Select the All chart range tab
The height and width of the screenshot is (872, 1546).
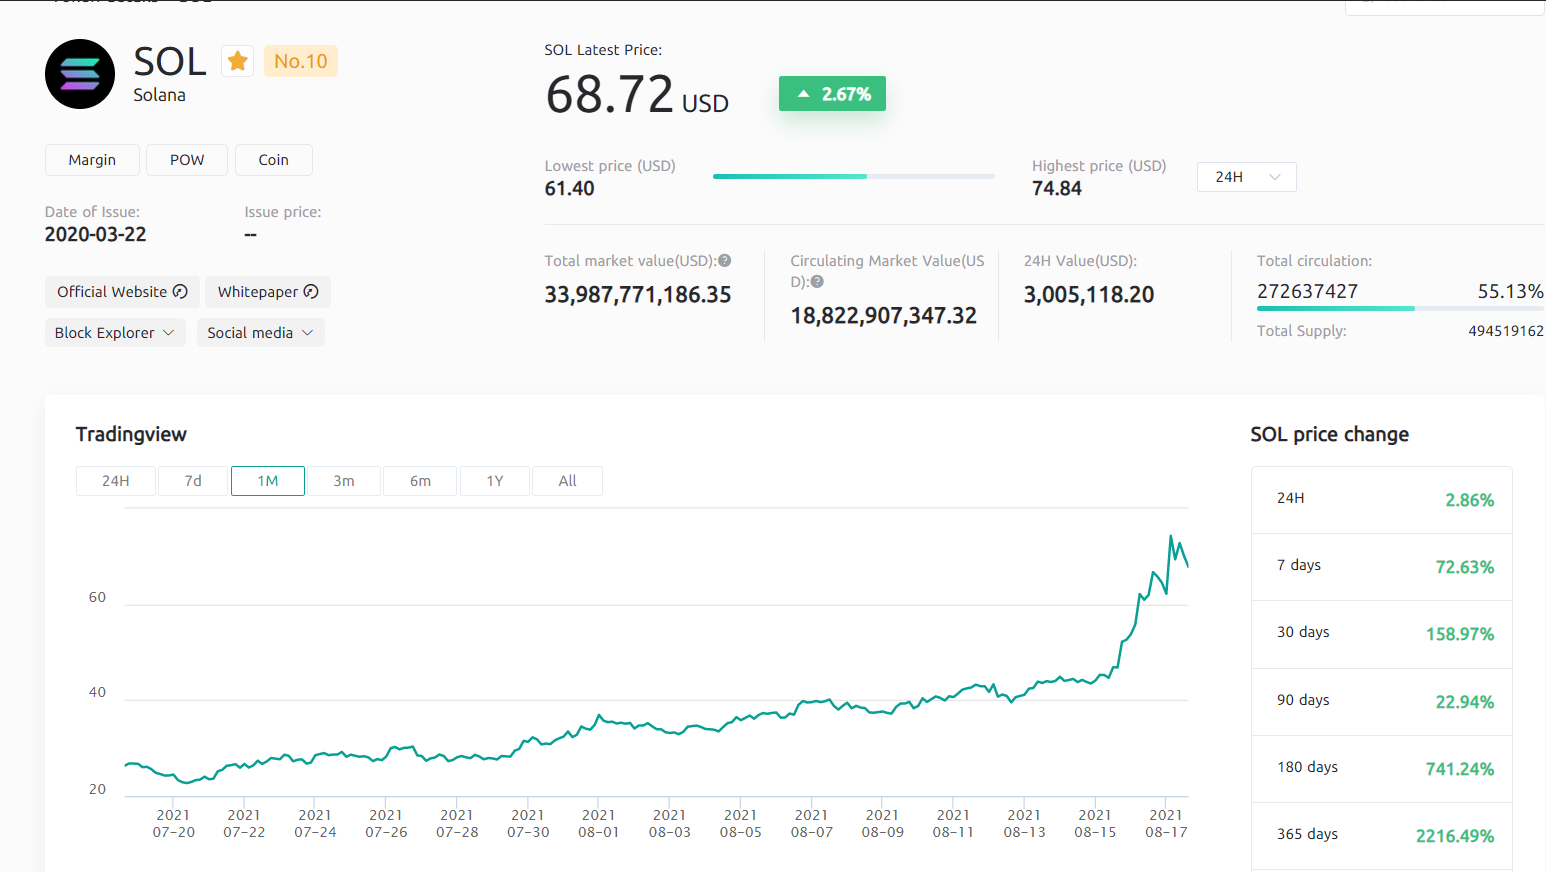pyautogui.click(x=568, y=481)
